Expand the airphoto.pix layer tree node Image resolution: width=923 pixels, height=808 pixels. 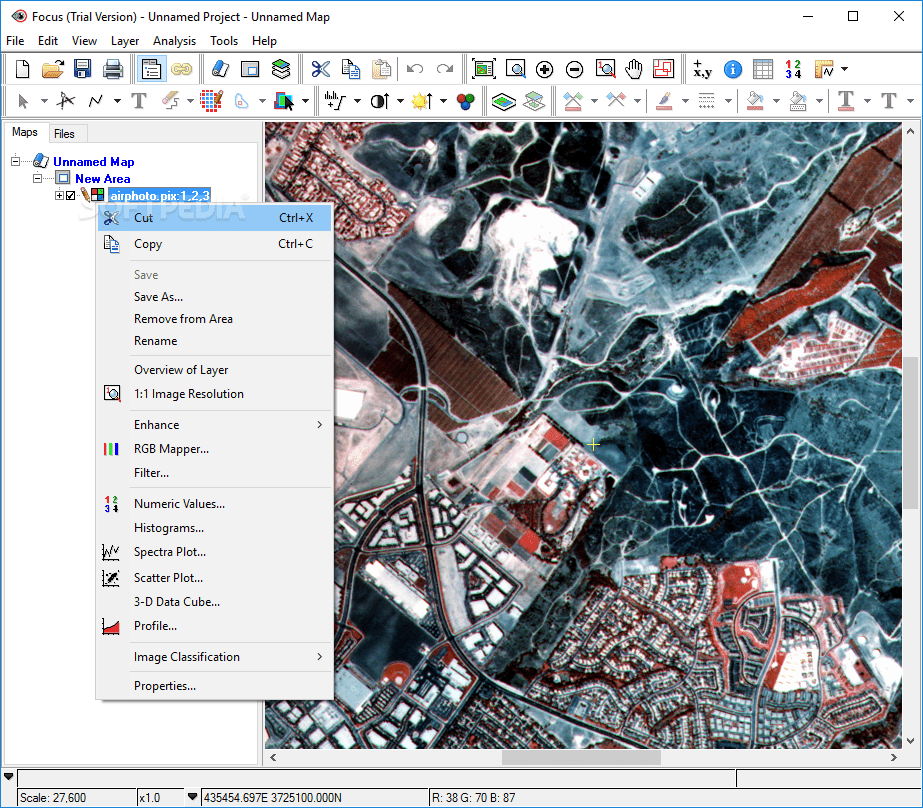[58, 196]
